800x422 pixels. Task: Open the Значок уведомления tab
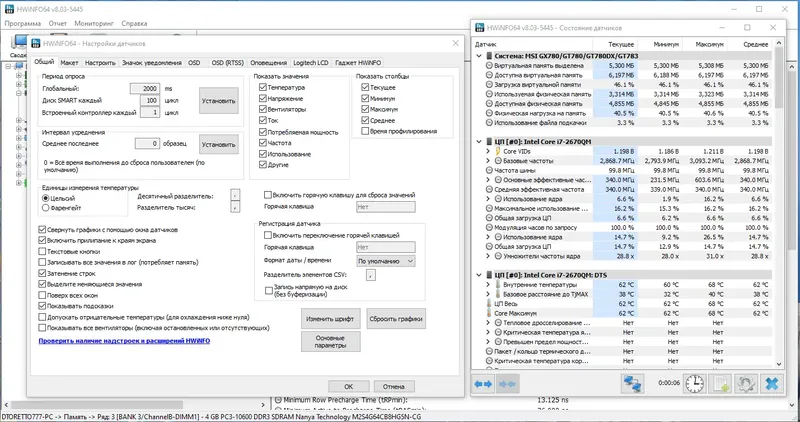[152, 63]
